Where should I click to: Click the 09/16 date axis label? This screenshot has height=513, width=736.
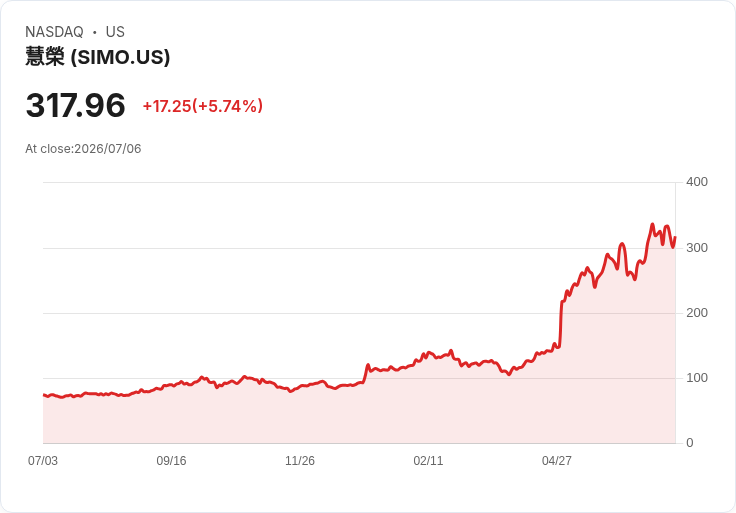pyautogui.click(x=171, y=460)
